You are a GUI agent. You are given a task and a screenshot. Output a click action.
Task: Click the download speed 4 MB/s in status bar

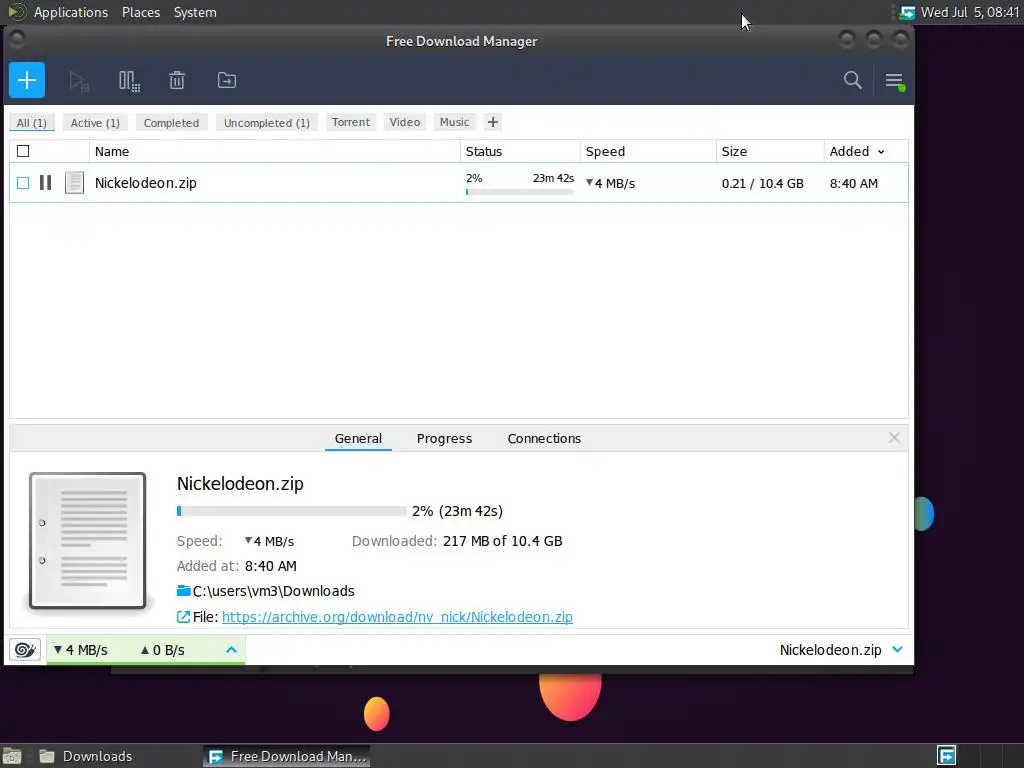tap(80, 650)
